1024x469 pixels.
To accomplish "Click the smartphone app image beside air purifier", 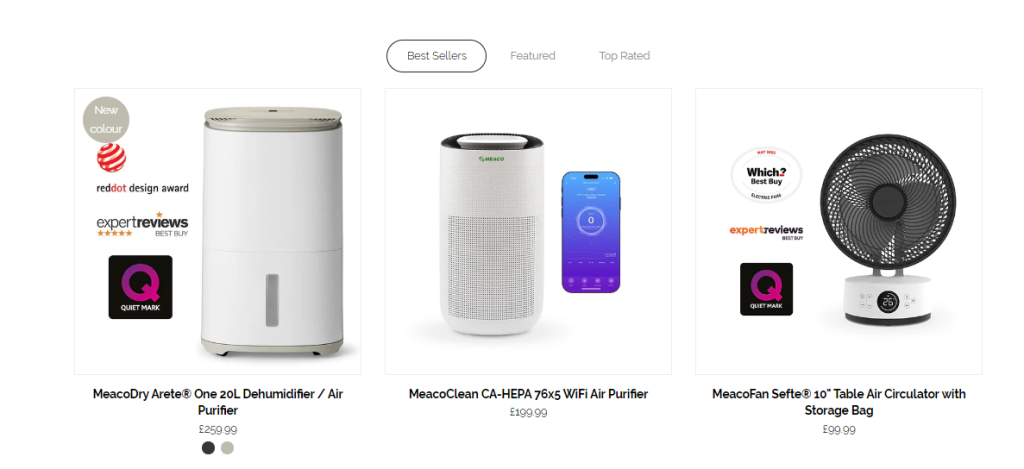I will point(591,232).
